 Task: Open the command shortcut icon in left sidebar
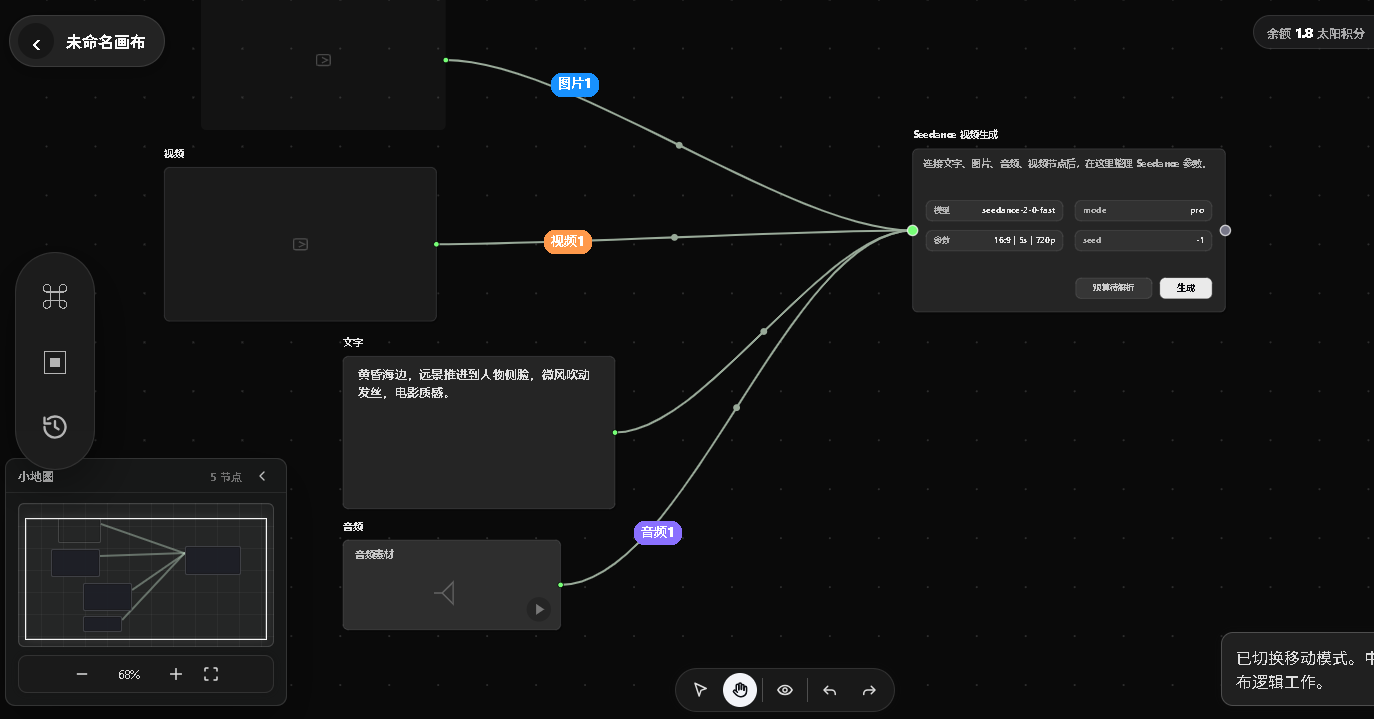pos(55,296)
